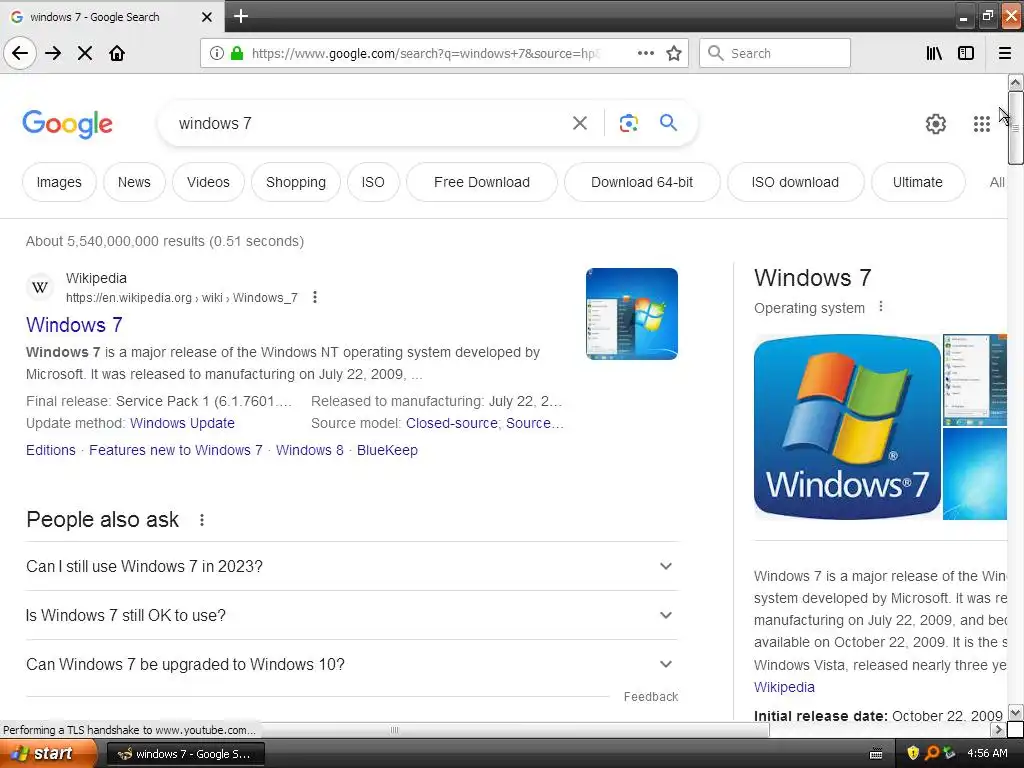Open the Windows Start menu
The height and width of the screenshot is (768, 1024).
[48, 753]
